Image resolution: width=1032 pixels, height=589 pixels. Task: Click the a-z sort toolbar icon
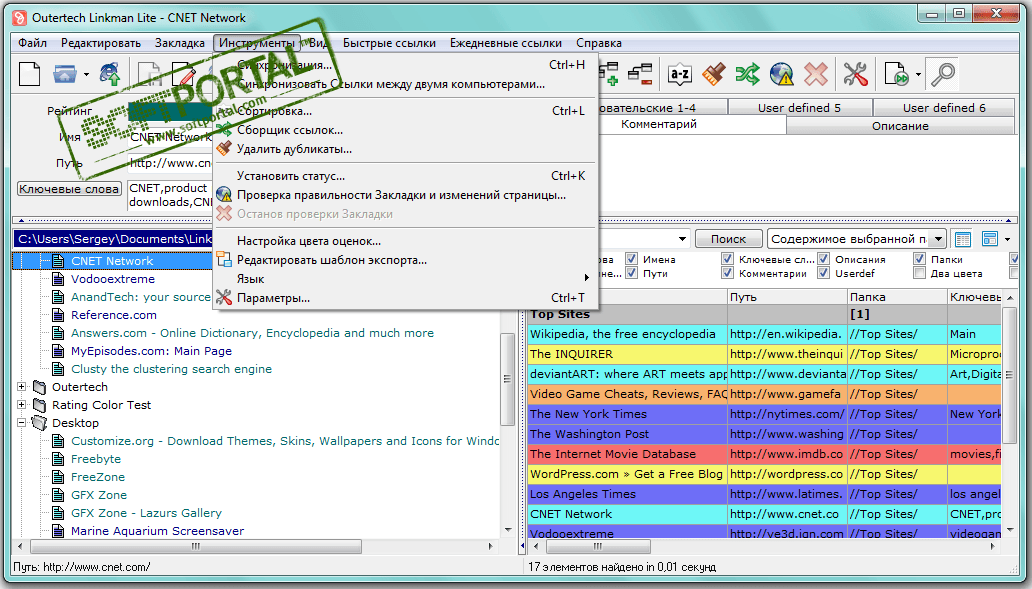point(679,74)
